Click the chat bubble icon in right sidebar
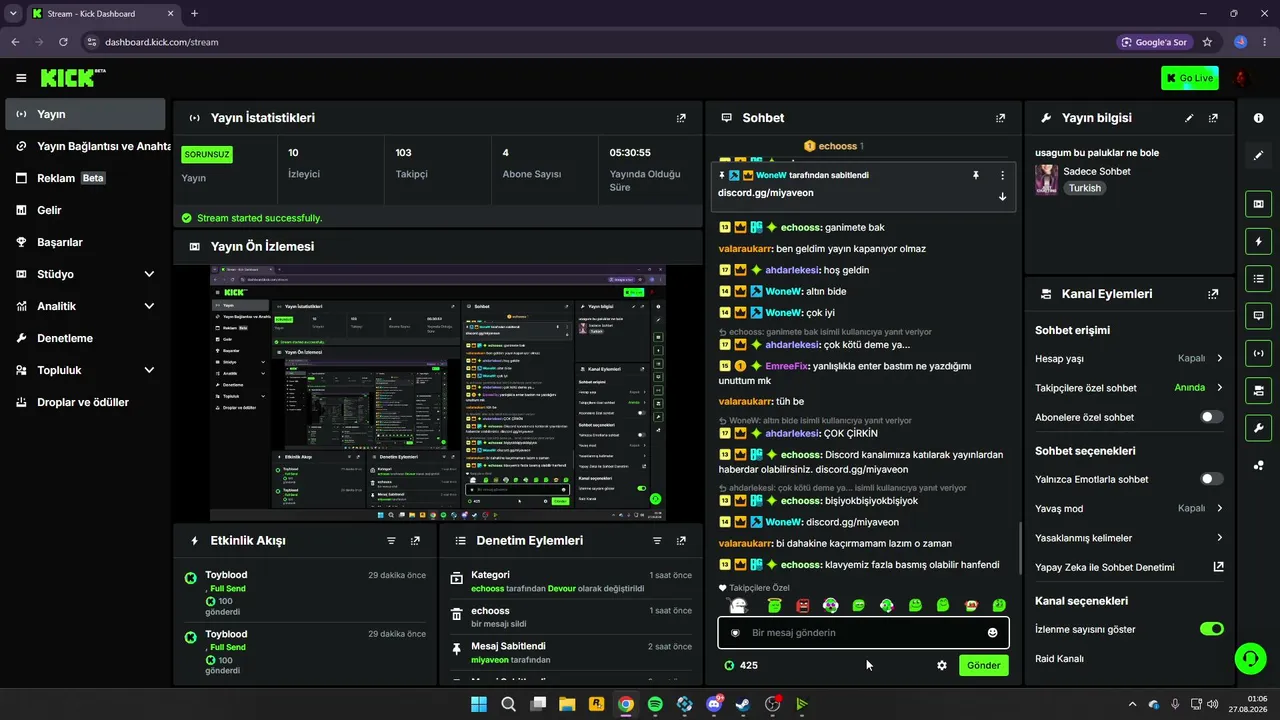This screenshot has height=720, width=1280. 1258,316
